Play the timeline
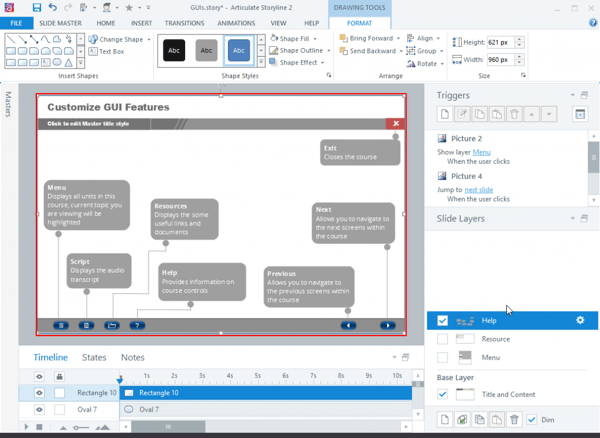The width and height of the screenshot is (600, 438). [26, 427]
